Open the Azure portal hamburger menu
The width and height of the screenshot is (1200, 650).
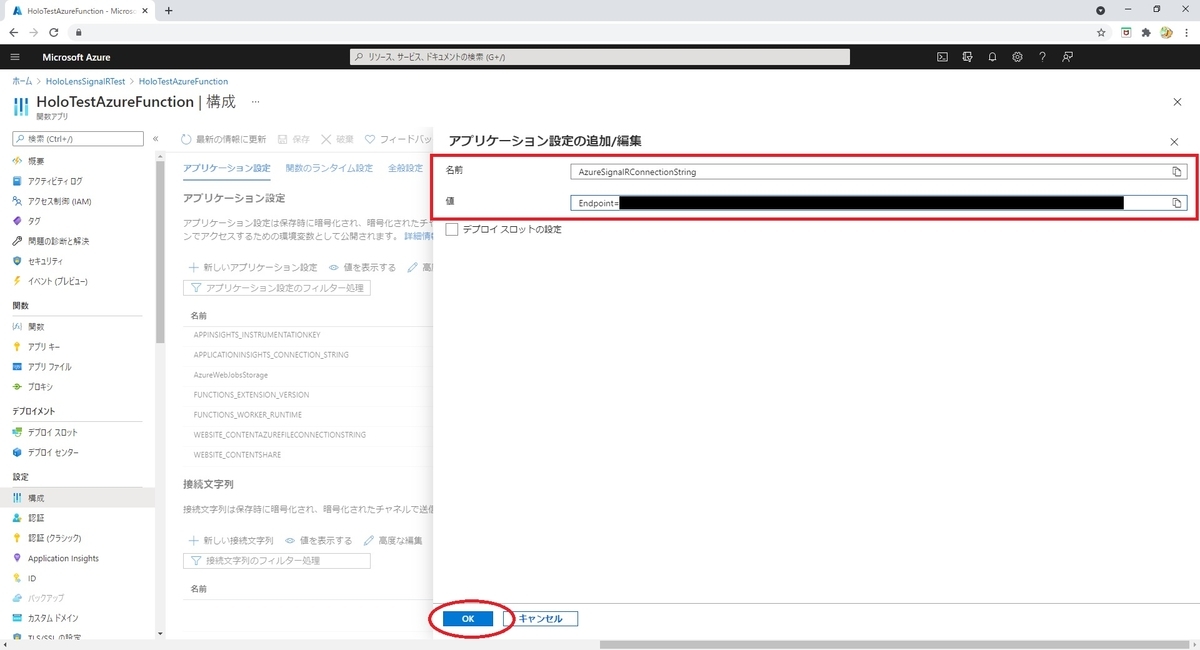click(15, 57)
